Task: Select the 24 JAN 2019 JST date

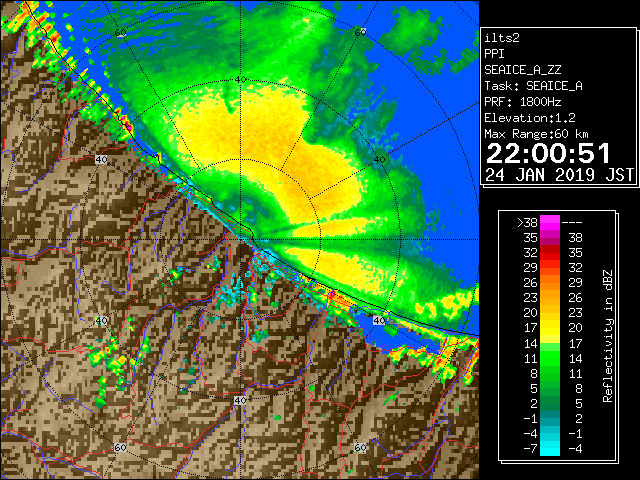Action: click(x=560, y=175)
